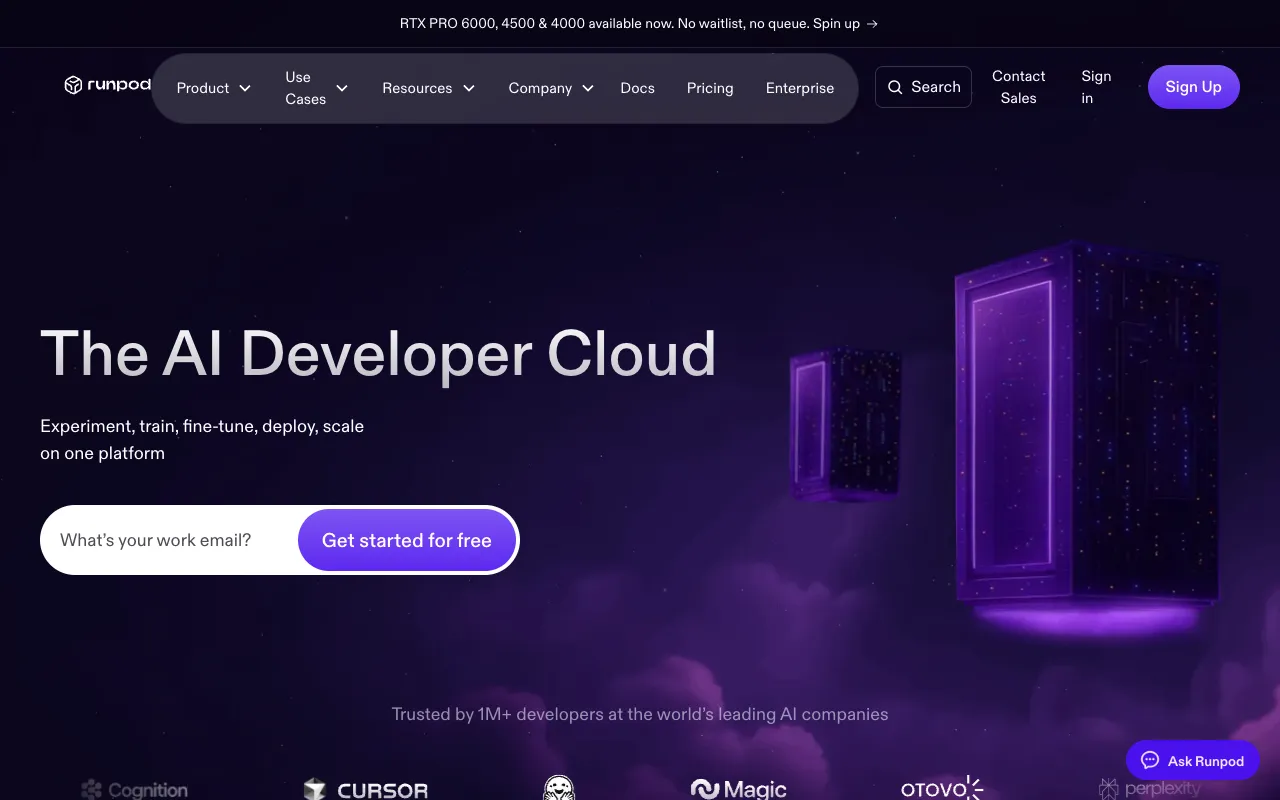The height and width of the screenshot is (800, 1280).
Task: Click the arrow after Spin up
Action: click(x=872, y=23)
